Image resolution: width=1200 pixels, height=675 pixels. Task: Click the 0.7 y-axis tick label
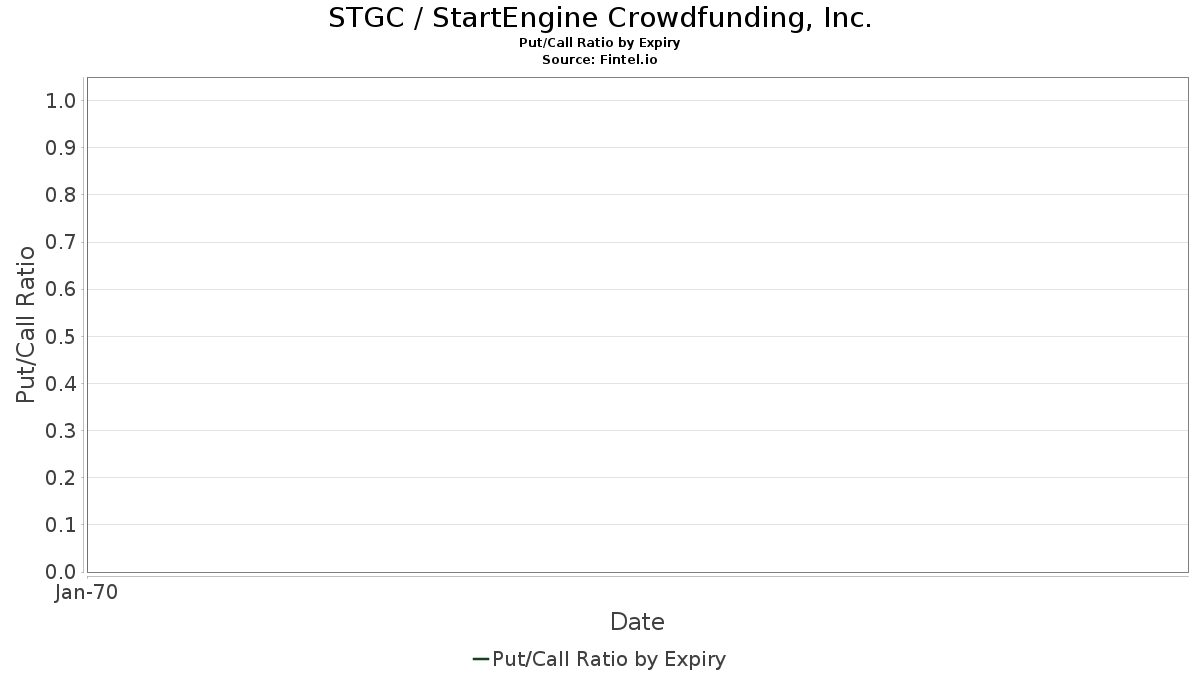(x=61, y=242)
